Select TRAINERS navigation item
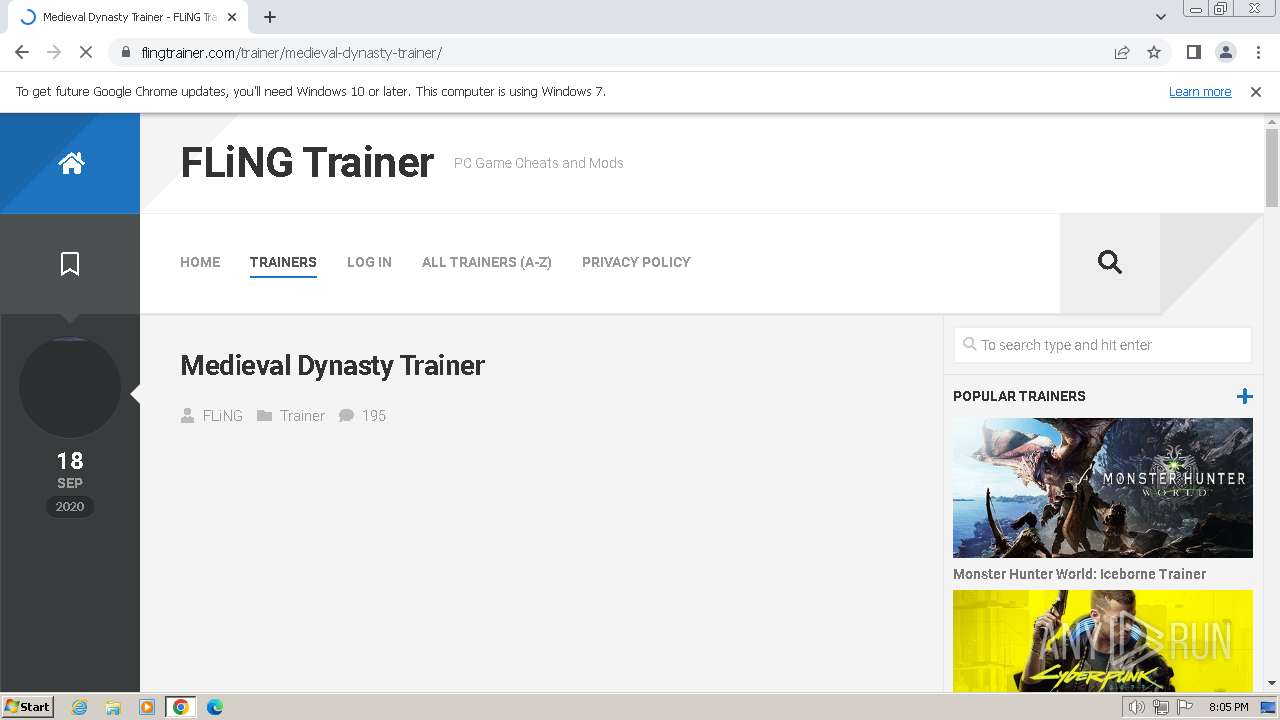Image resolution: width=1280 pixels, height=720 pixels. coord(283,262)
